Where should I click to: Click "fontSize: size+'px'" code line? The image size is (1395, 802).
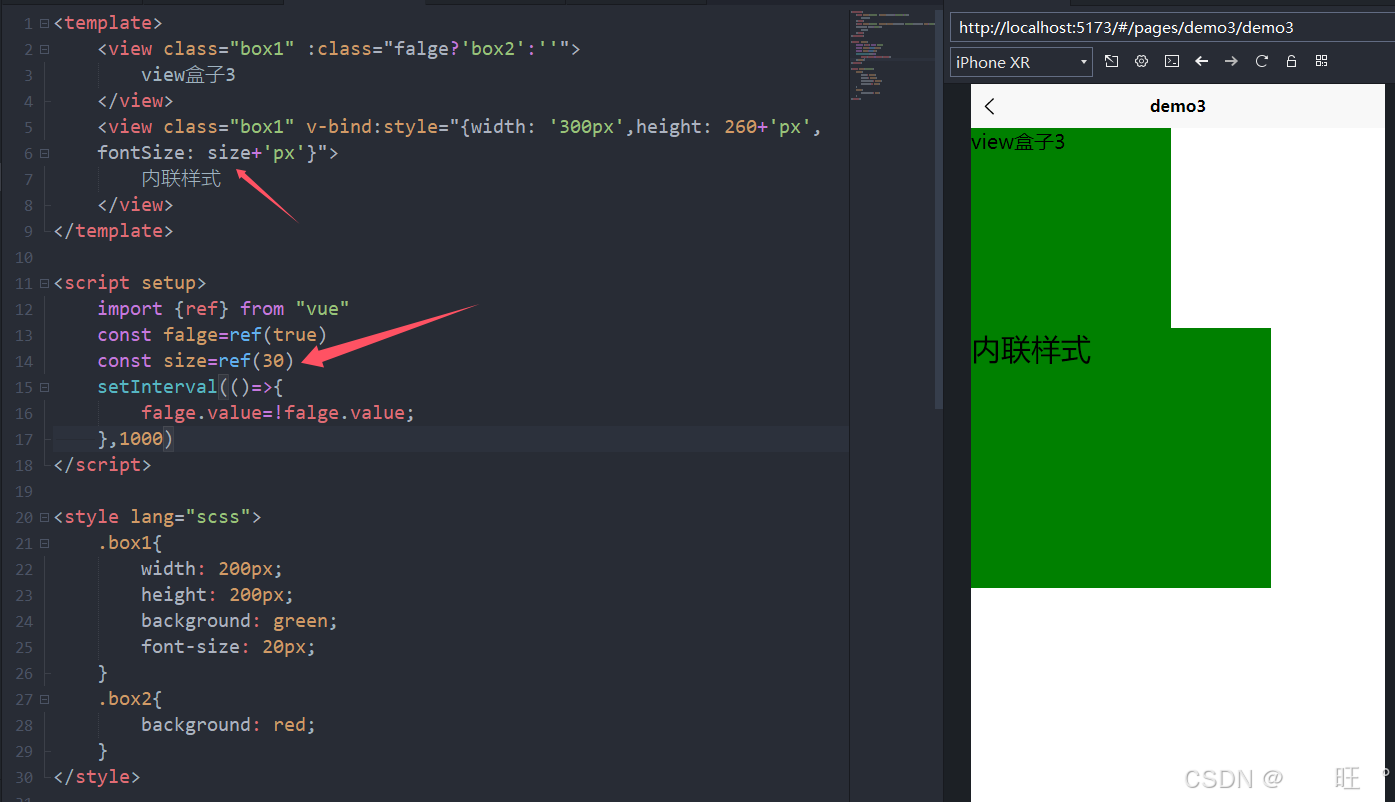coord(218,153)
